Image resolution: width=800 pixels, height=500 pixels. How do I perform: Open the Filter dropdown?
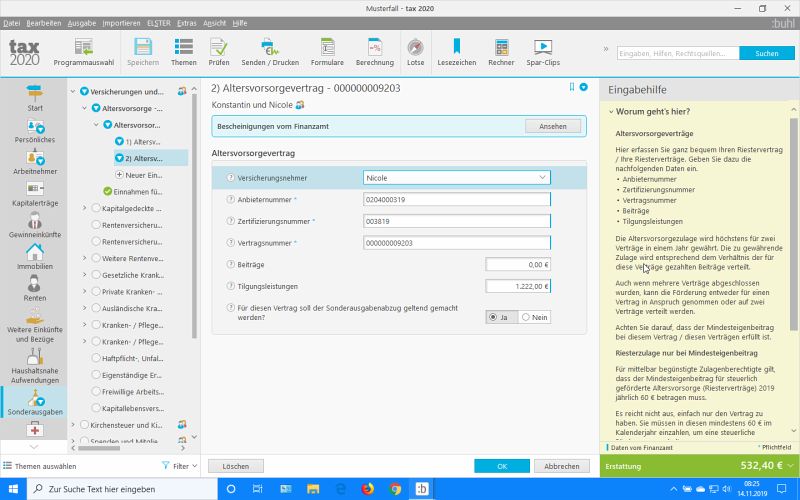pos(179,466)
